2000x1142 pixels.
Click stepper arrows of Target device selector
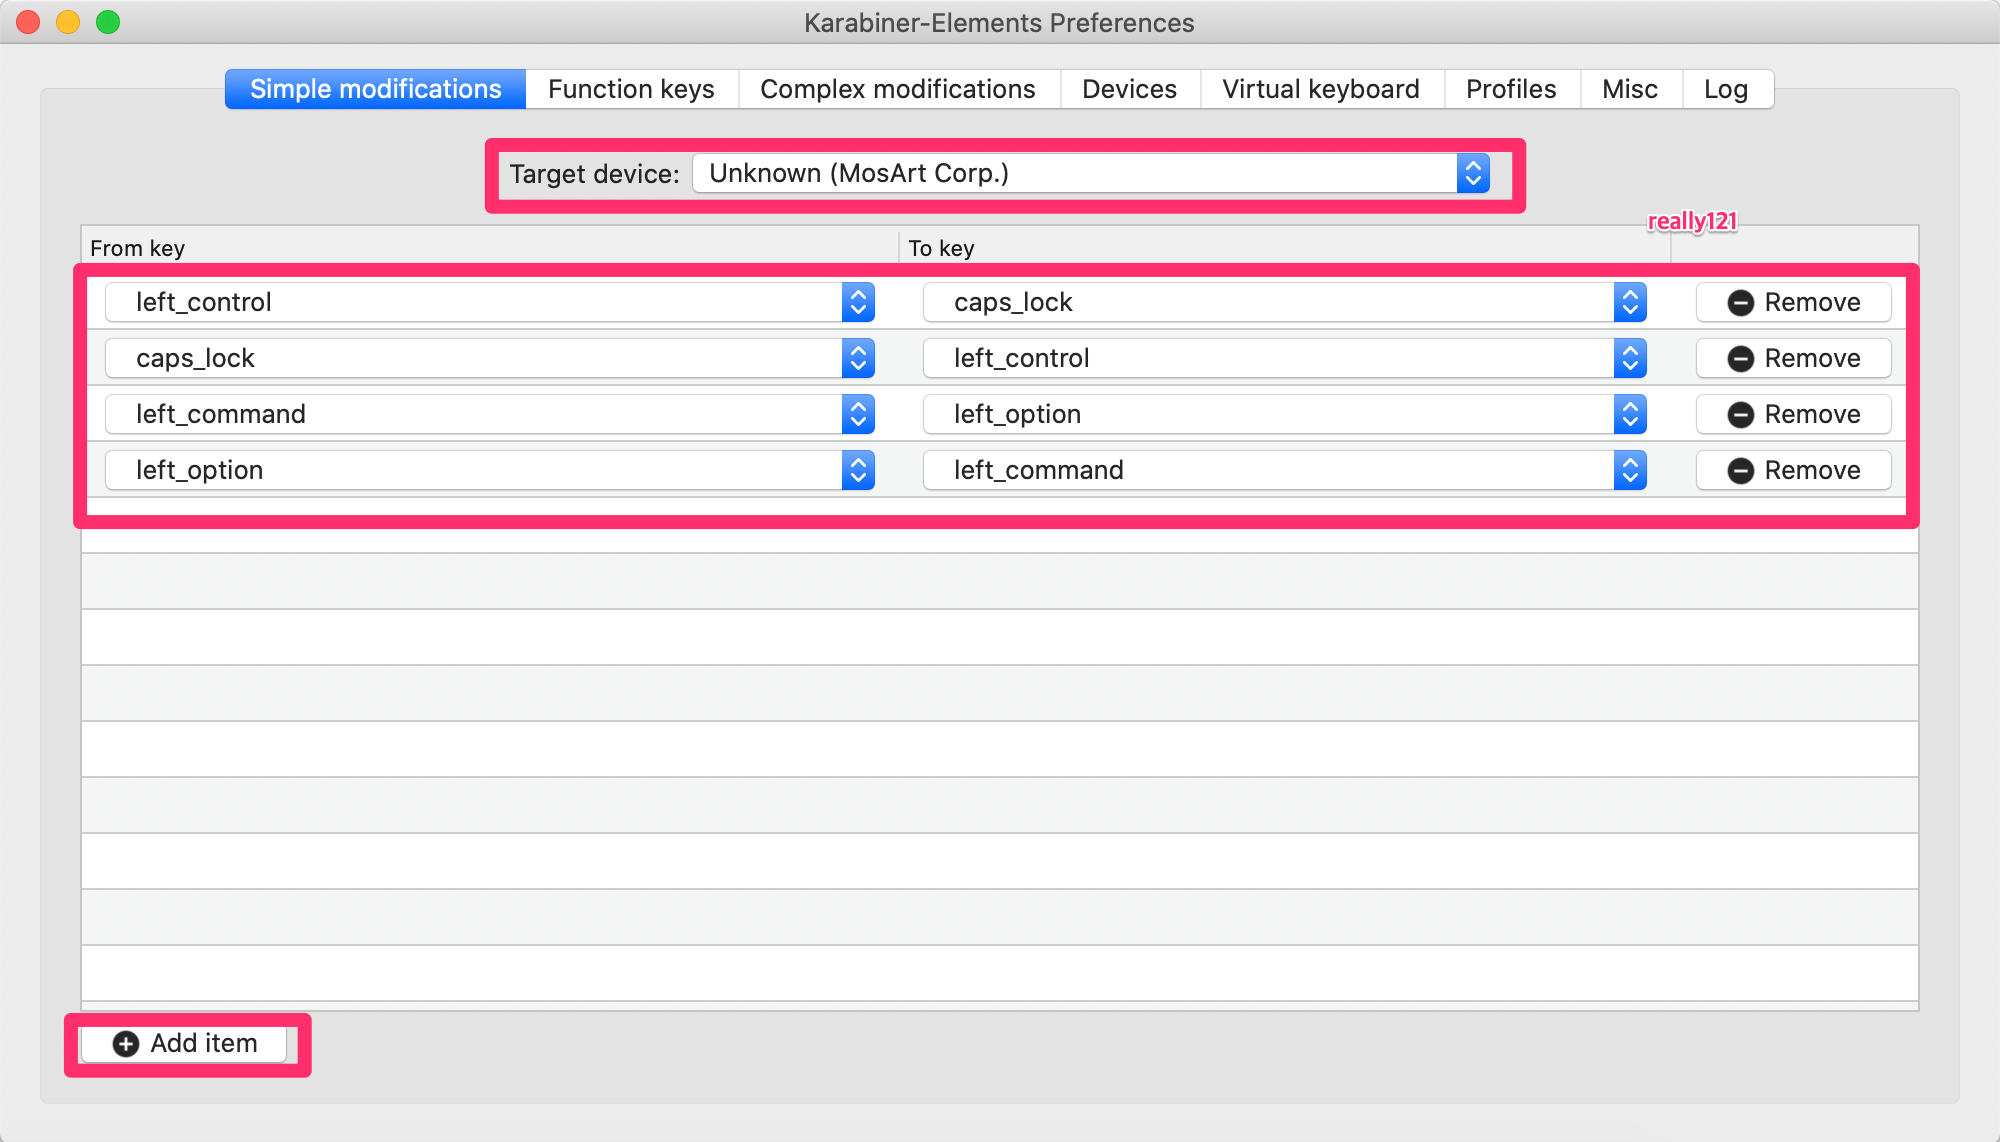click(x=1472, y=173)
